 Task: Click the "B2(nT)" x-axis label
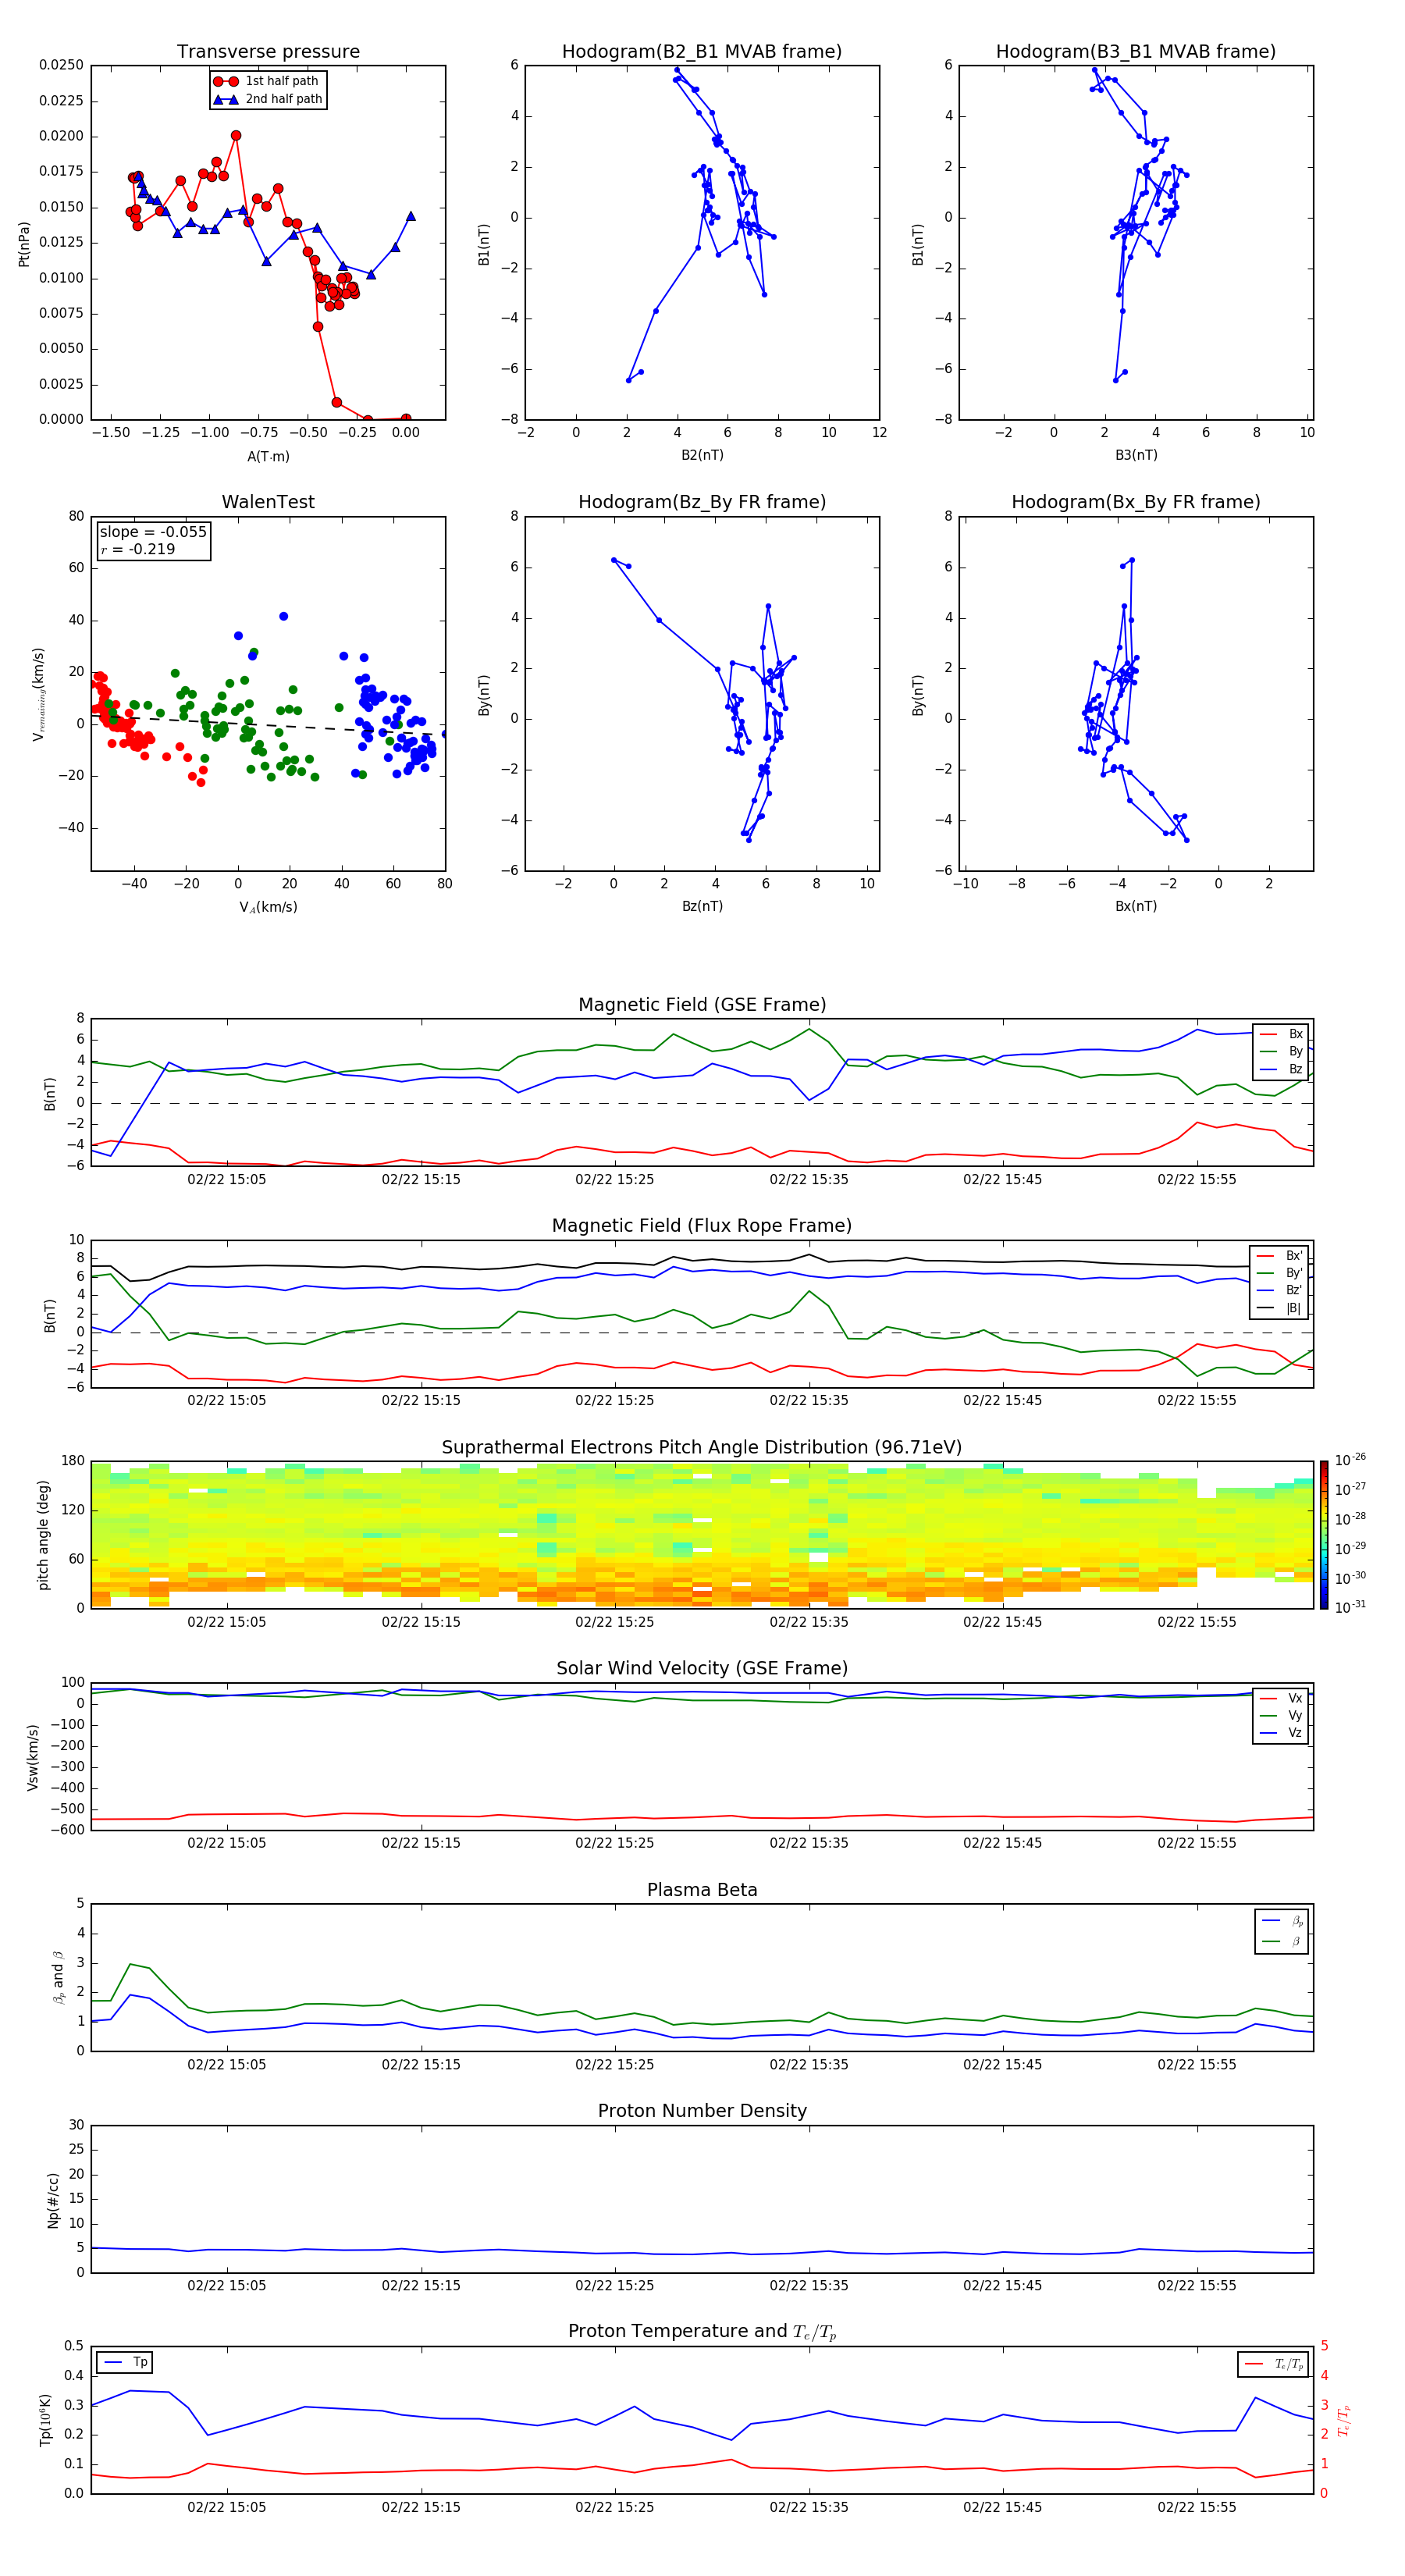point(702,455)
